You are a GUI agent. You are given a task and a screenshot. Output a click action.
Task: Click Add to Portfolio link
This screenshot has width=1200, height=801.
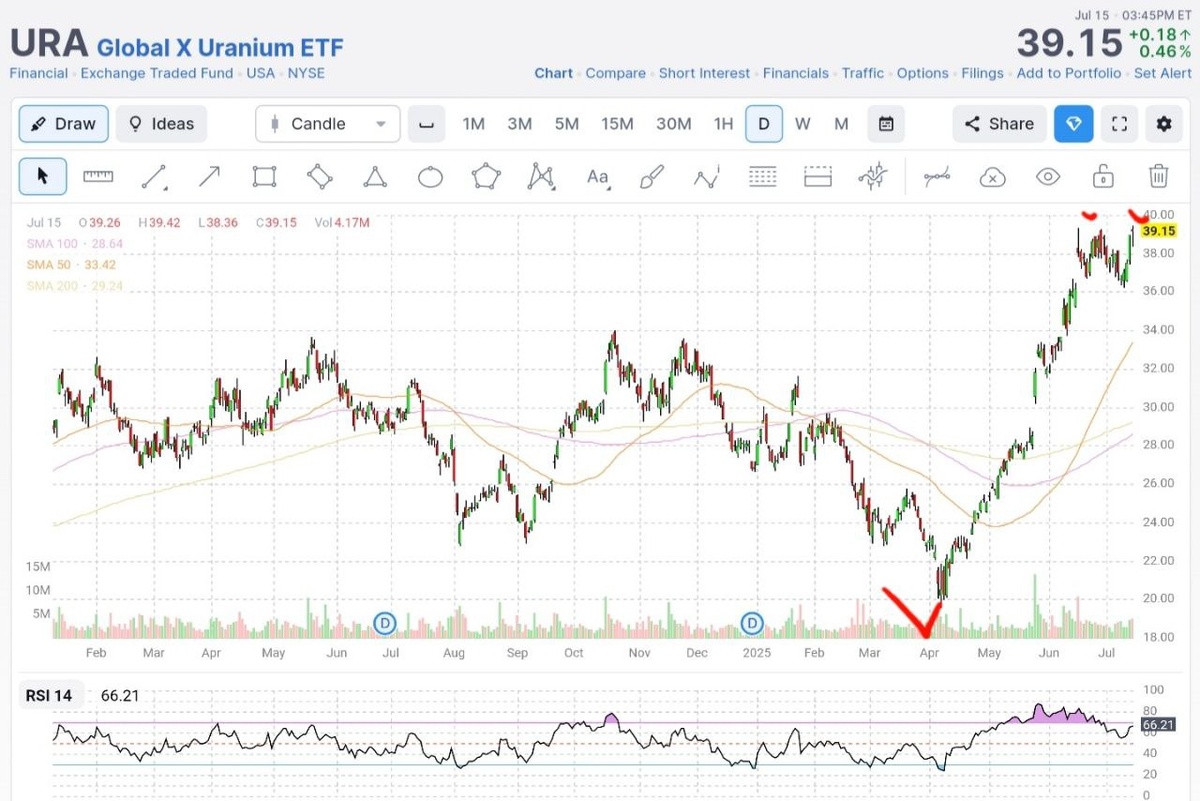1069,73
